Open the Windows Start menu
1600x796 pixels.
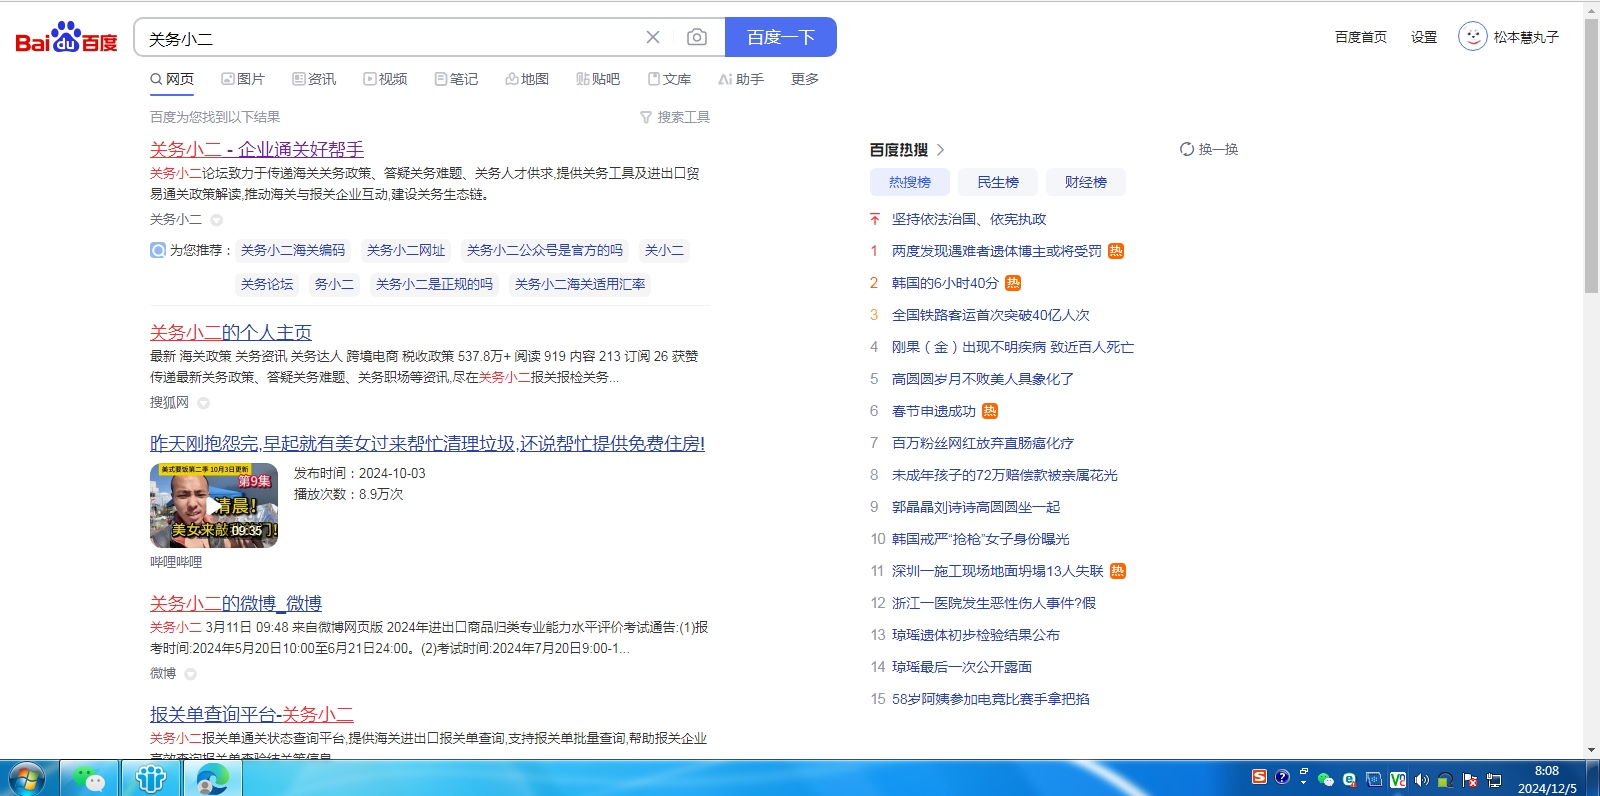point(26,778)
